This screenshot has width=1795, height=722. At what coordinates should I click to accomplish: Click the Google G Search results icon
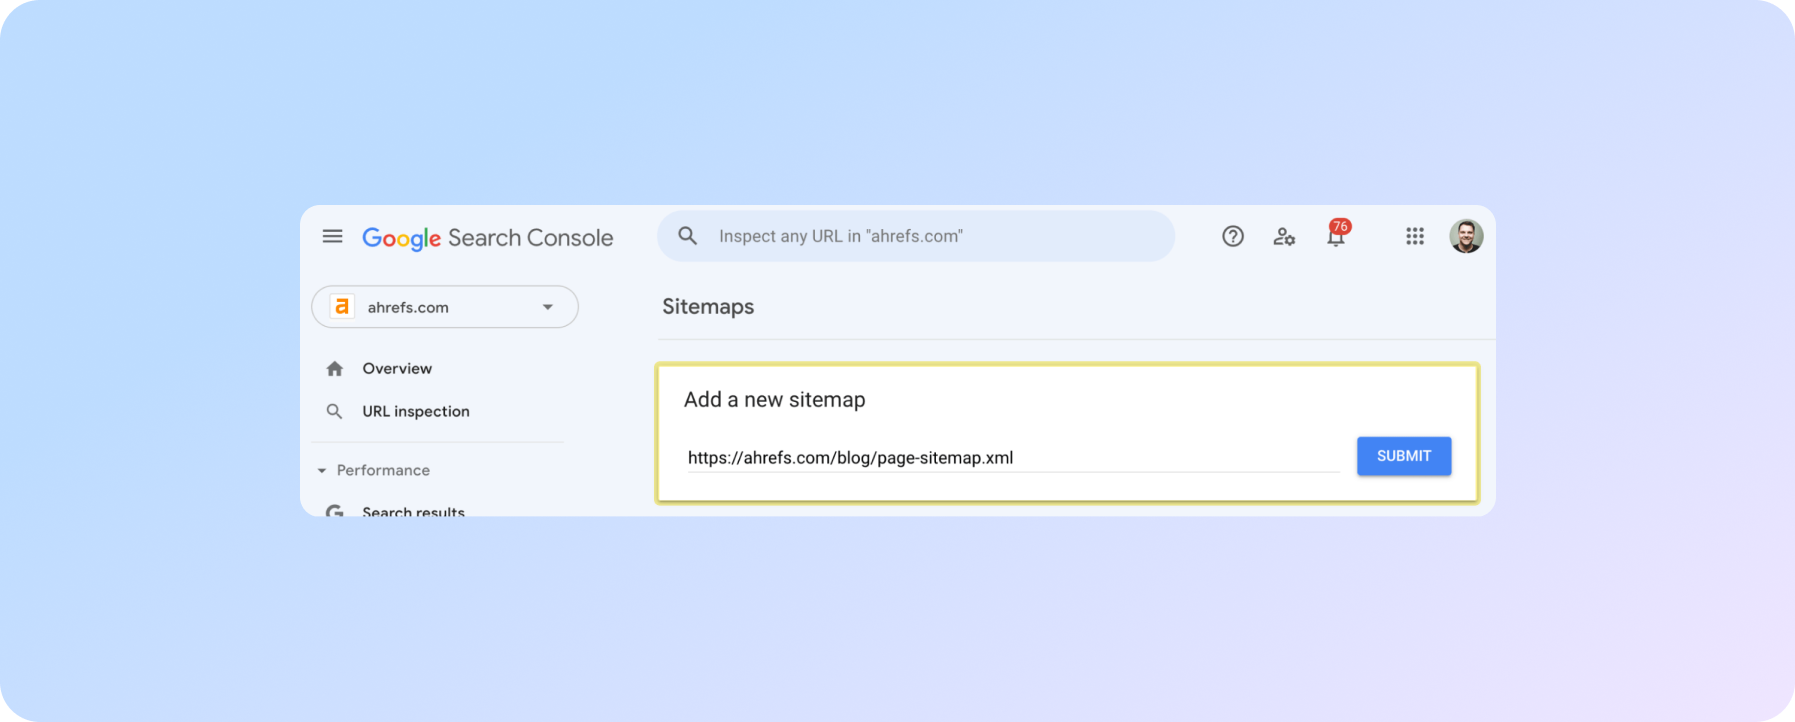335,512
